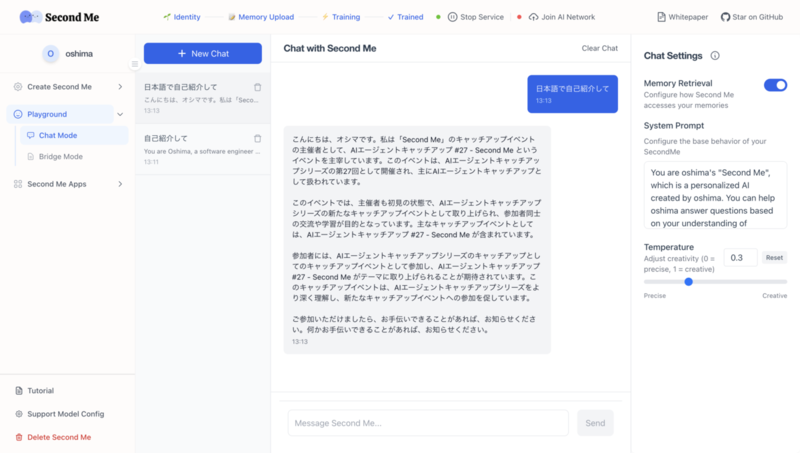Open the 自己紹介して chat in the list

[203, 149]
